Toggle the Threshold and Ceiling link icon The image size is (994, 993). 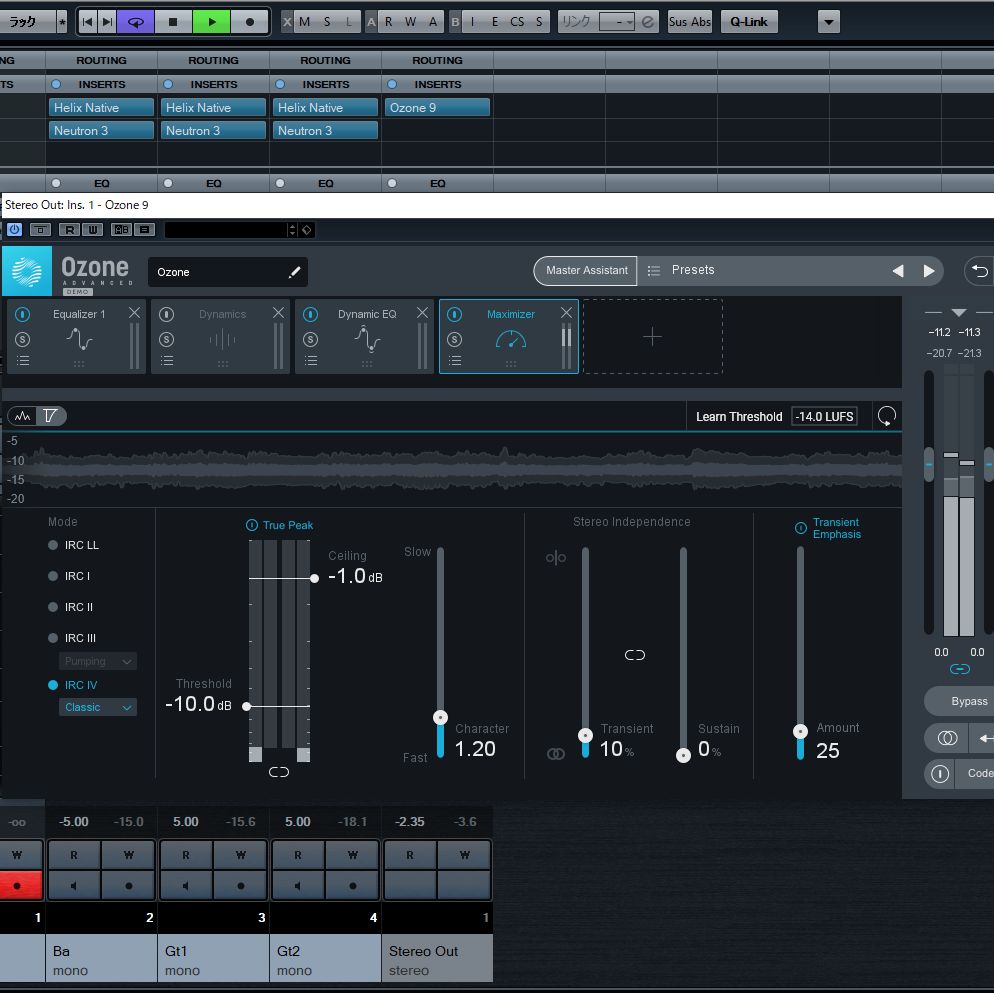tap(279, 772)
